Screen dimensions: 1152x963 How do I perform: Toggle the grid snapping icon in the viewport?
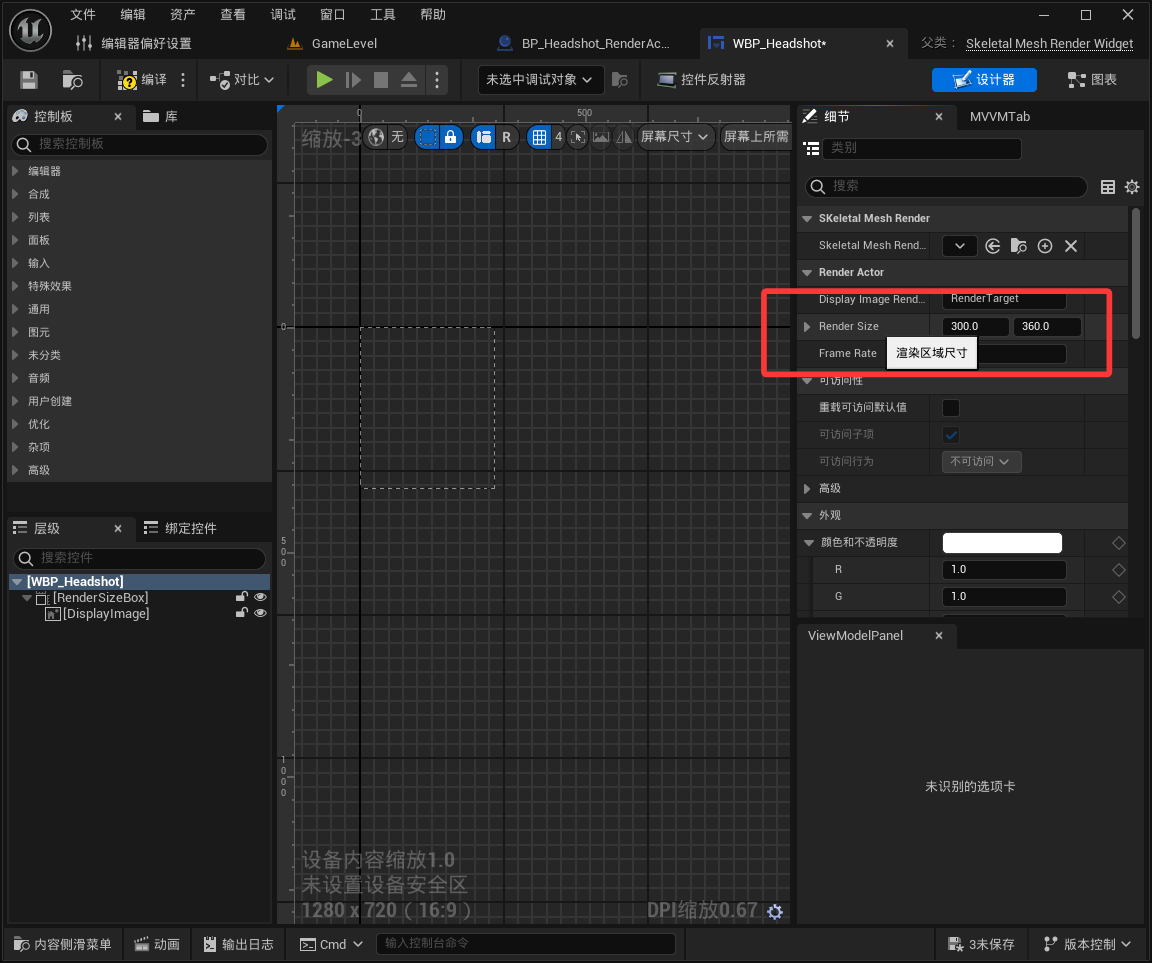click(x=539, y=137)
